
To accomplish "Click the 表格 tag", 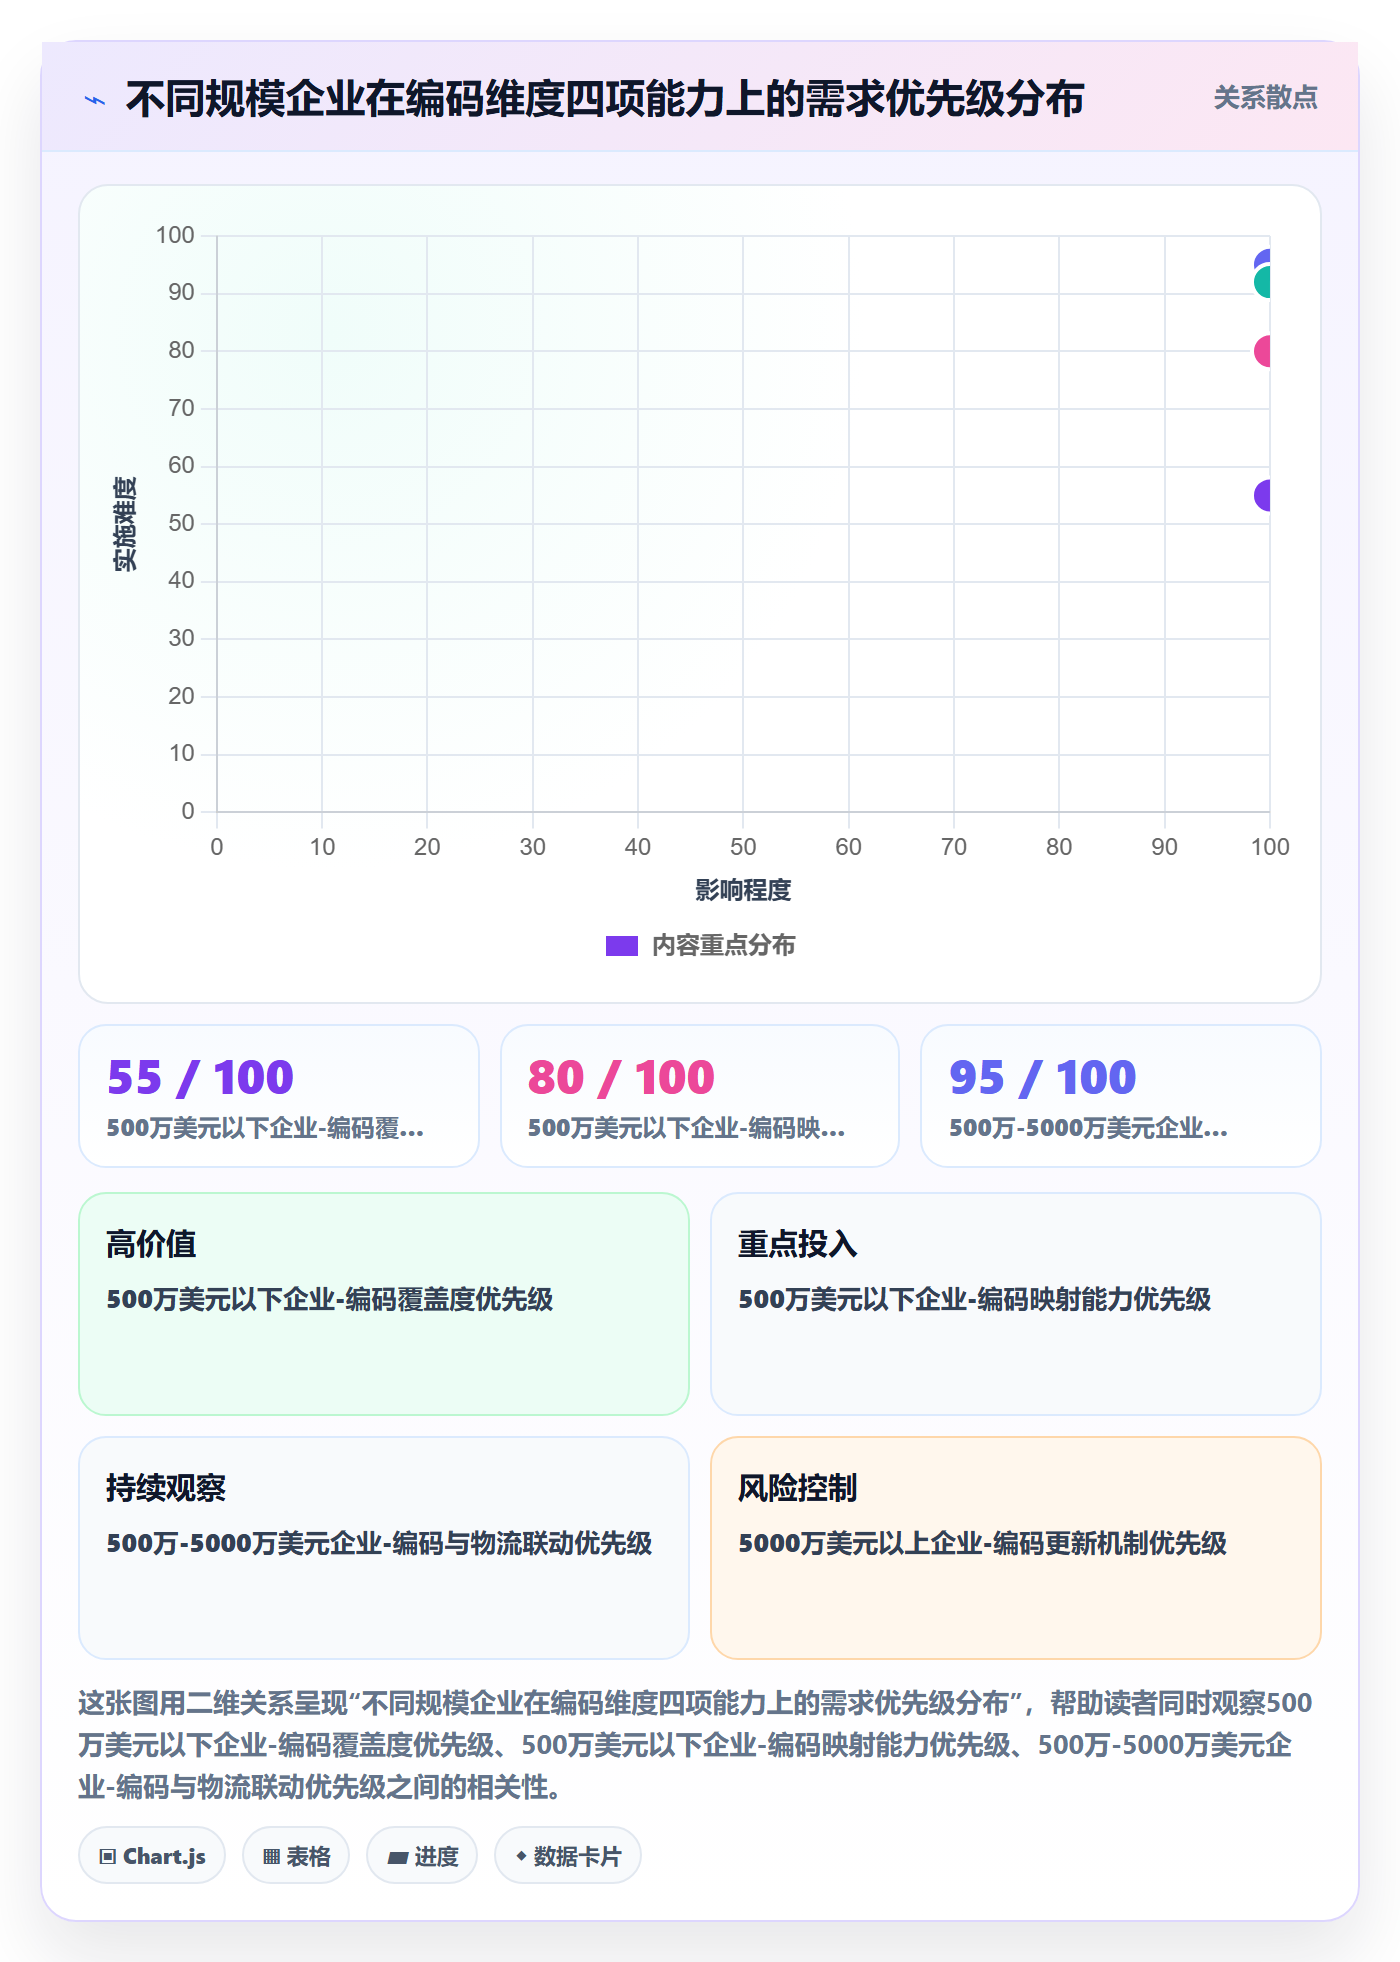I will pos(296,1856).
